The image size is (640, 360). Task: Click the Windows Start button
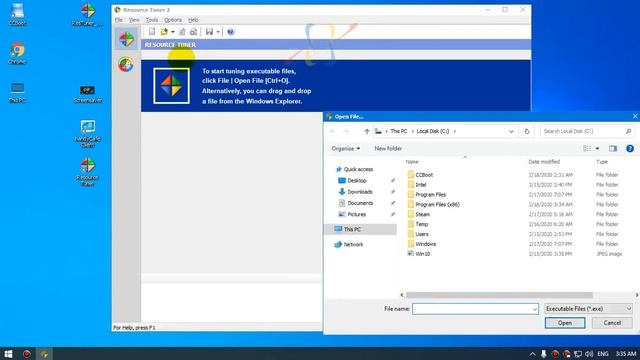[8, 354]
